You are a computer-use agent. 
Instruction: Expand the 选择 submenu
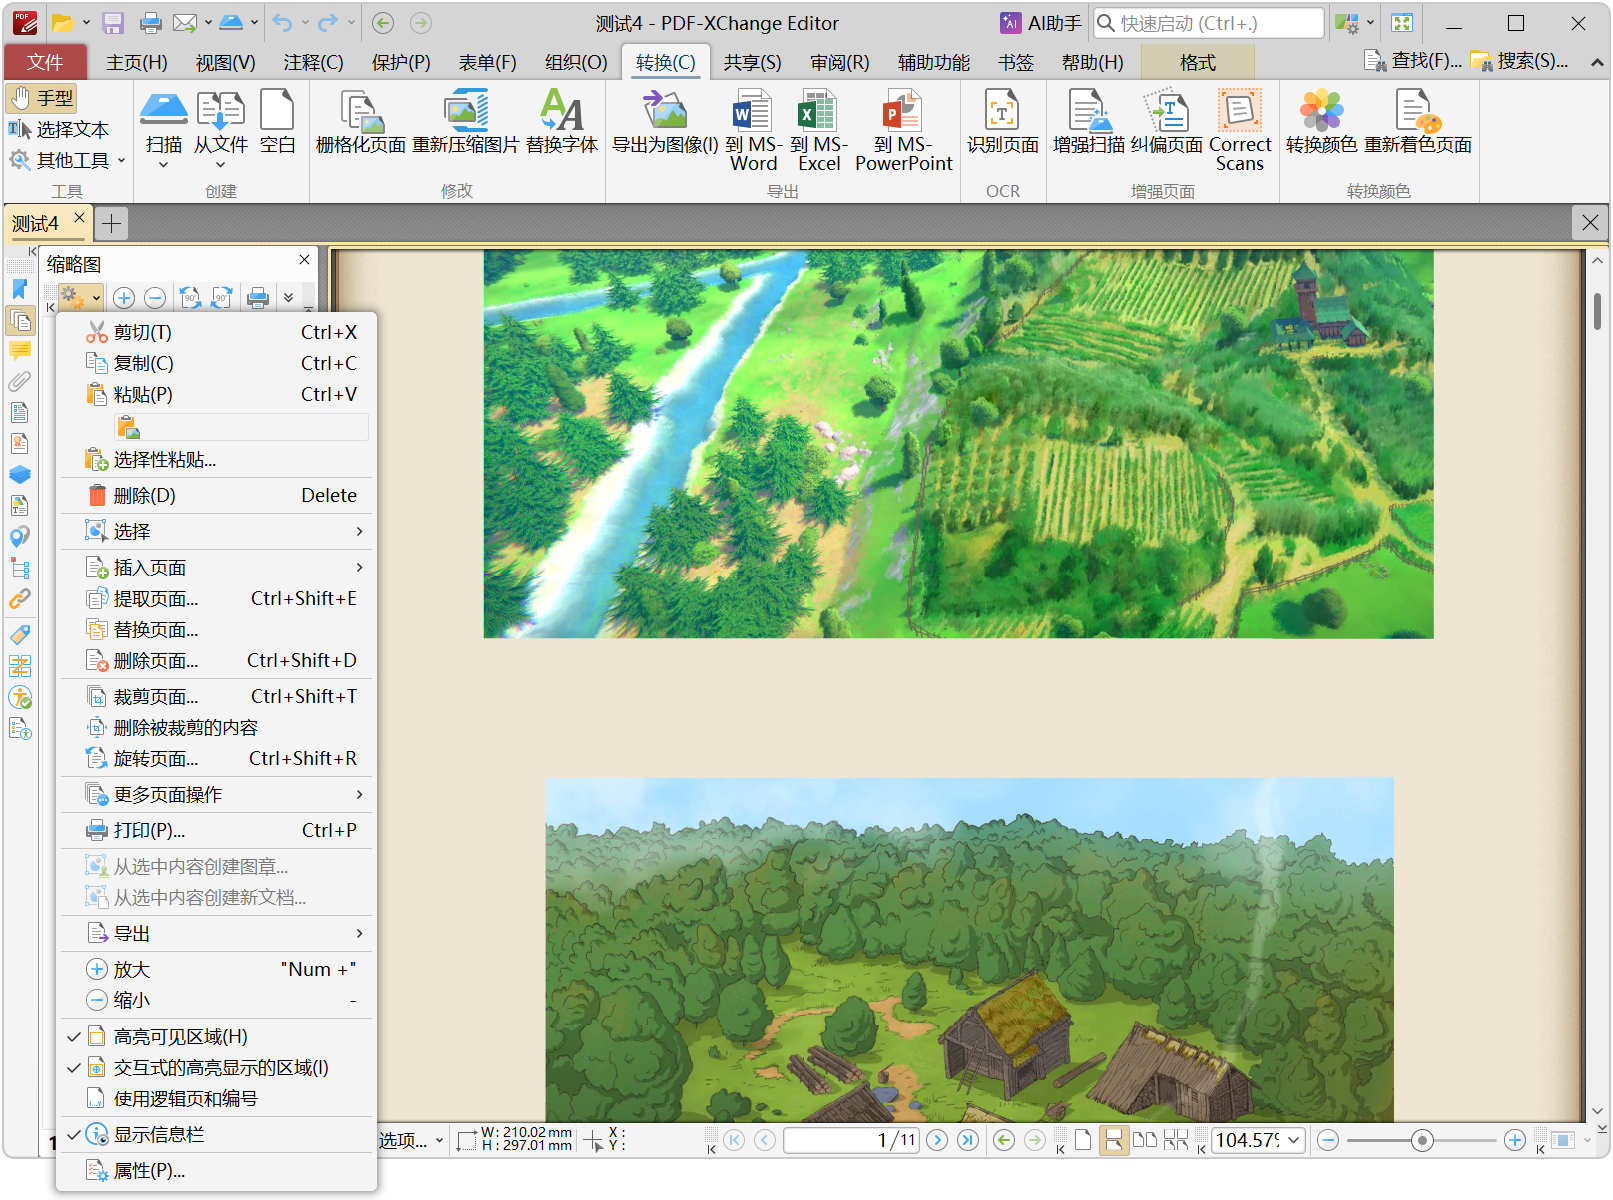pos(216,531)
